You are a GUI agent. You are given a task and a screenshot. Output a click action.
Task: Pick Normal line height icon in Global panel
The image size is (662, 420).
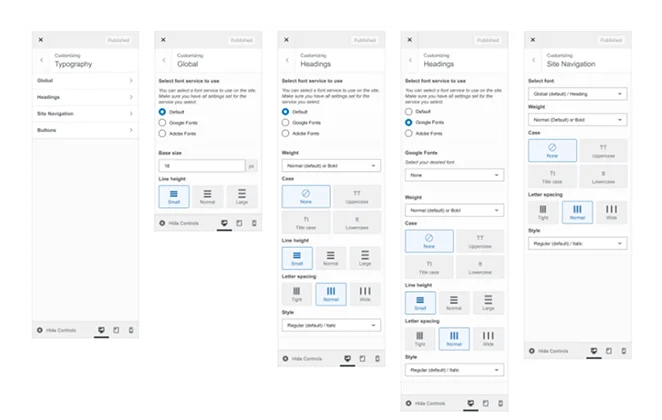[x=207, y=197]
